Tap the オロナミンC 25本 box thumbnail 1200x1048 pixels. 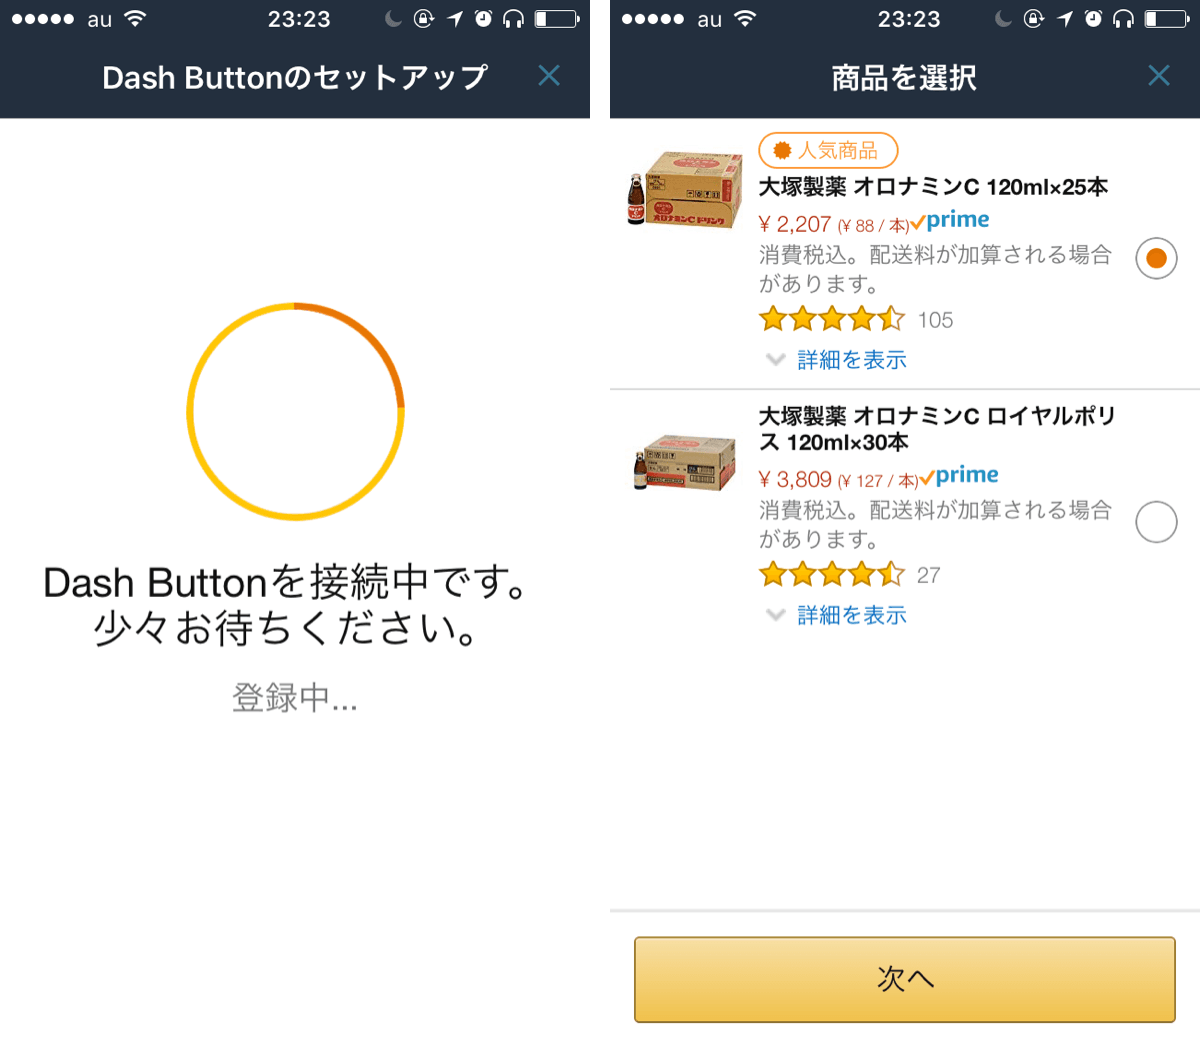686,189
